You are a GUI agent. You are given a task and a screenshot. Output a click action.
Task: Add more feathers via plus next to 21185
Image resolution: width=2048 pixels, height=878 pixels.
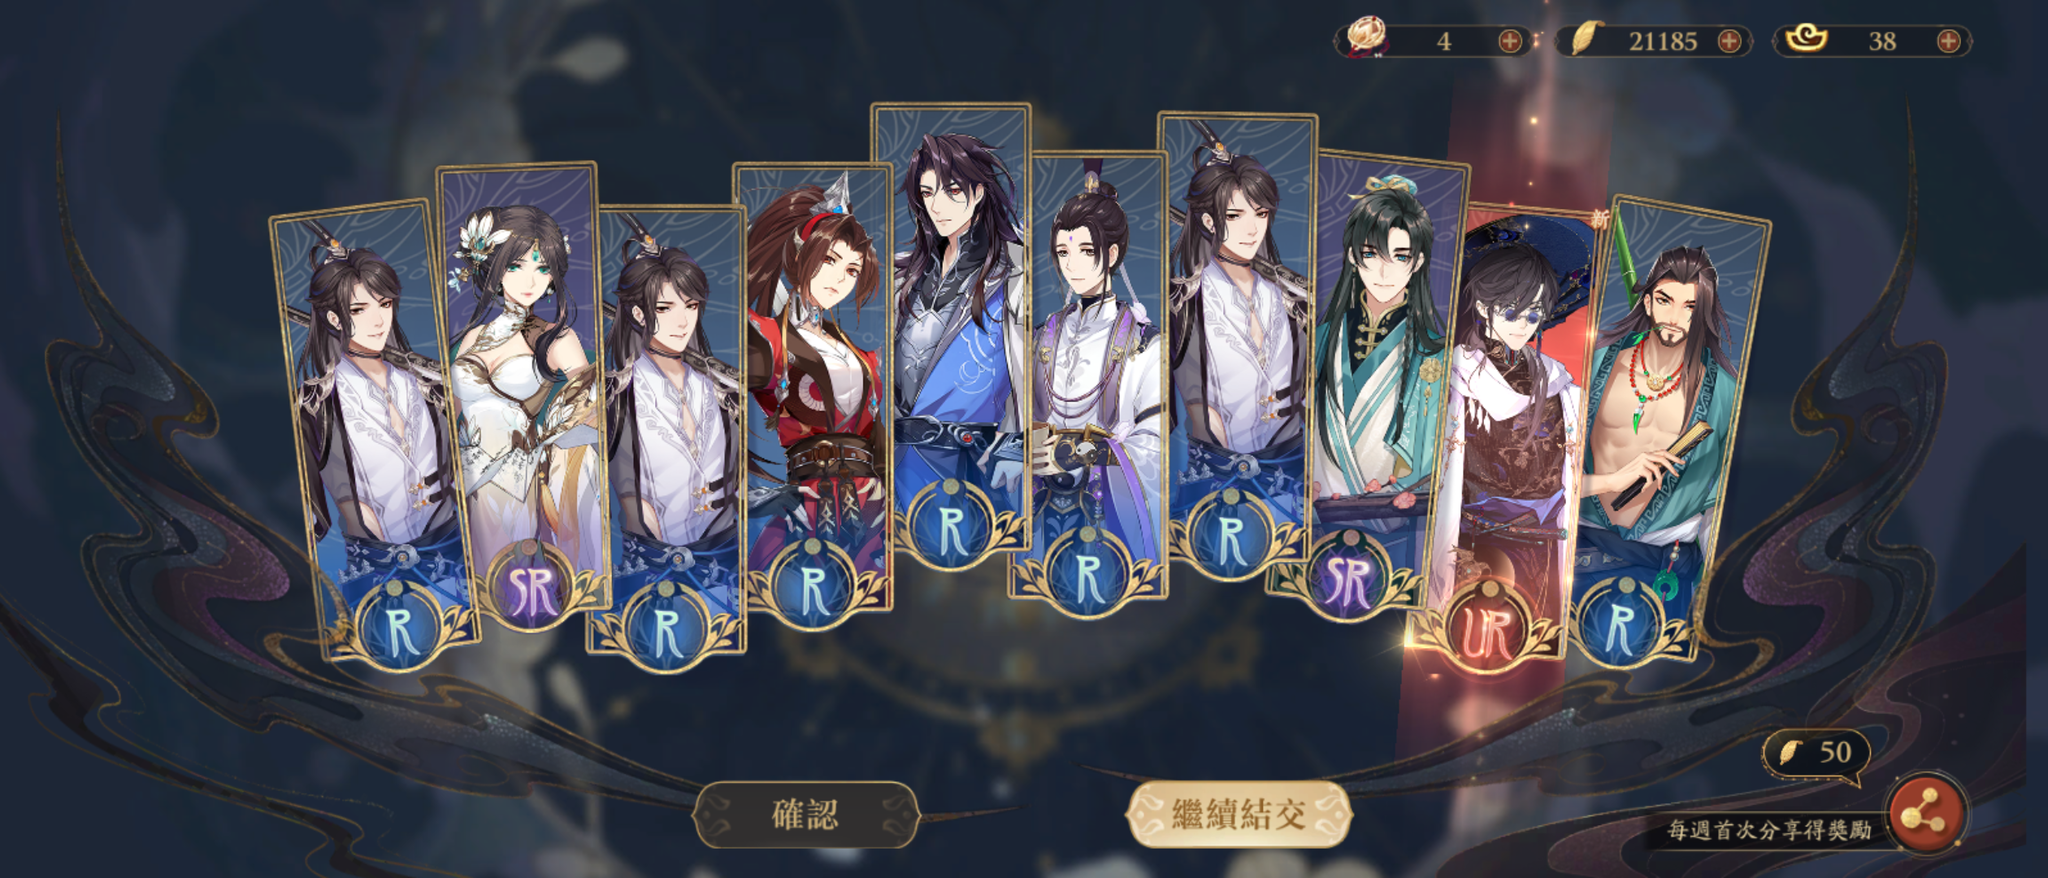(1729, 41)
